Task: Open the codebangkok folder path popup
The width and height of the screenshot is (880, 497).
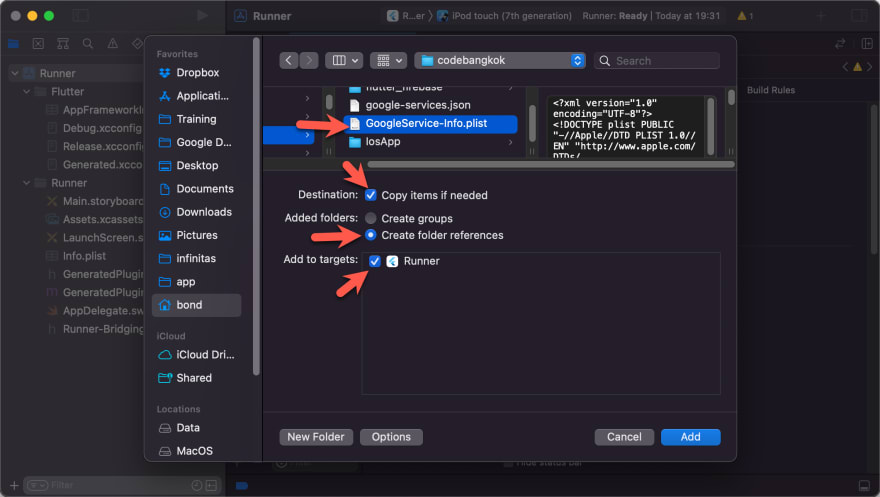Action: [x=500, y=61]
